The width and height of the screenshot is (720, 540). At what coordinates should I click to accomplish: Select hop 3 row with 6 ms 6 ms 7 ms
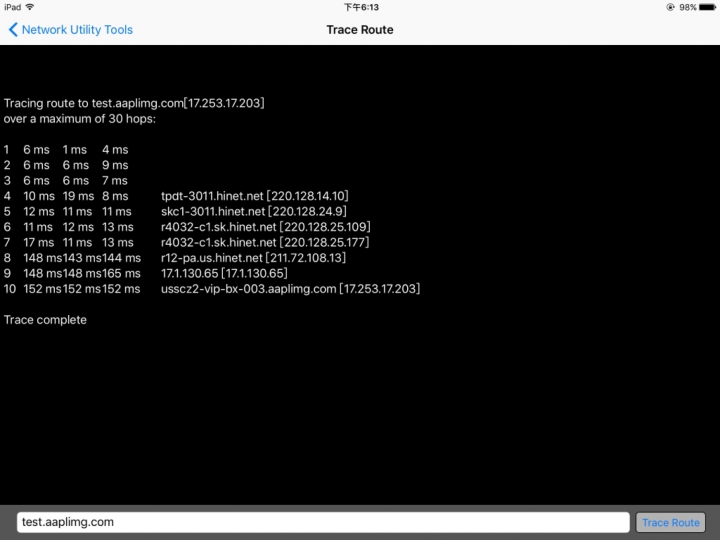click(x=66, y=181)
